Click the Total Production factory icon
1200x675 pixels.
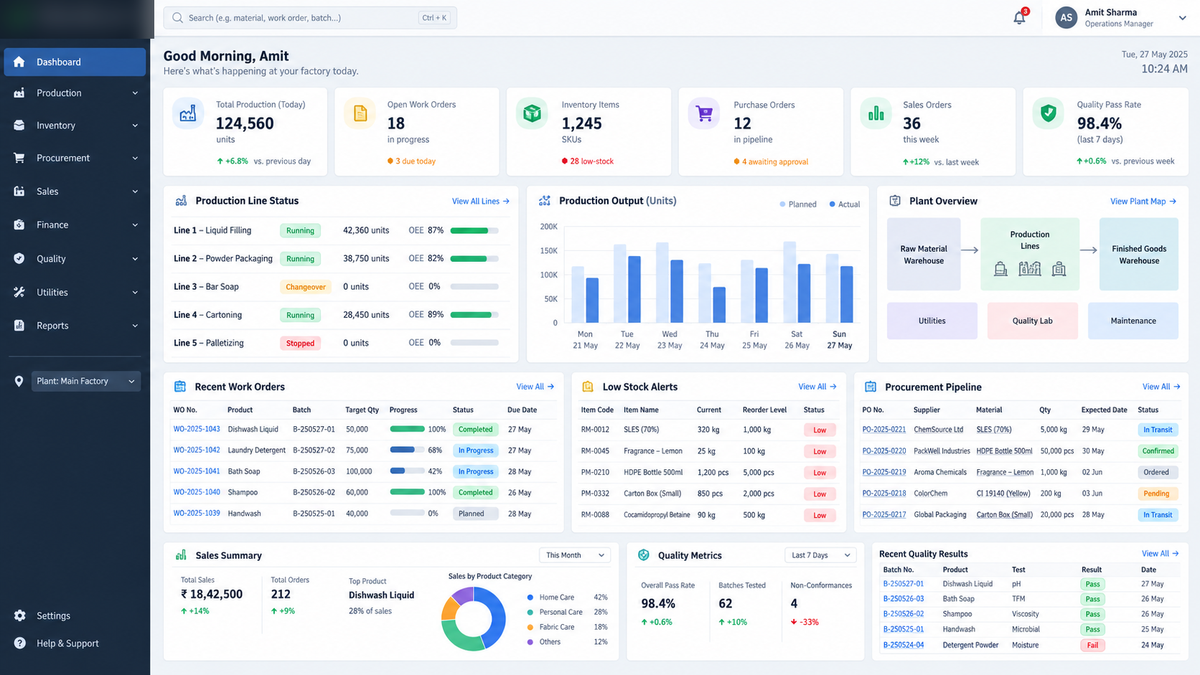point(187,113)
